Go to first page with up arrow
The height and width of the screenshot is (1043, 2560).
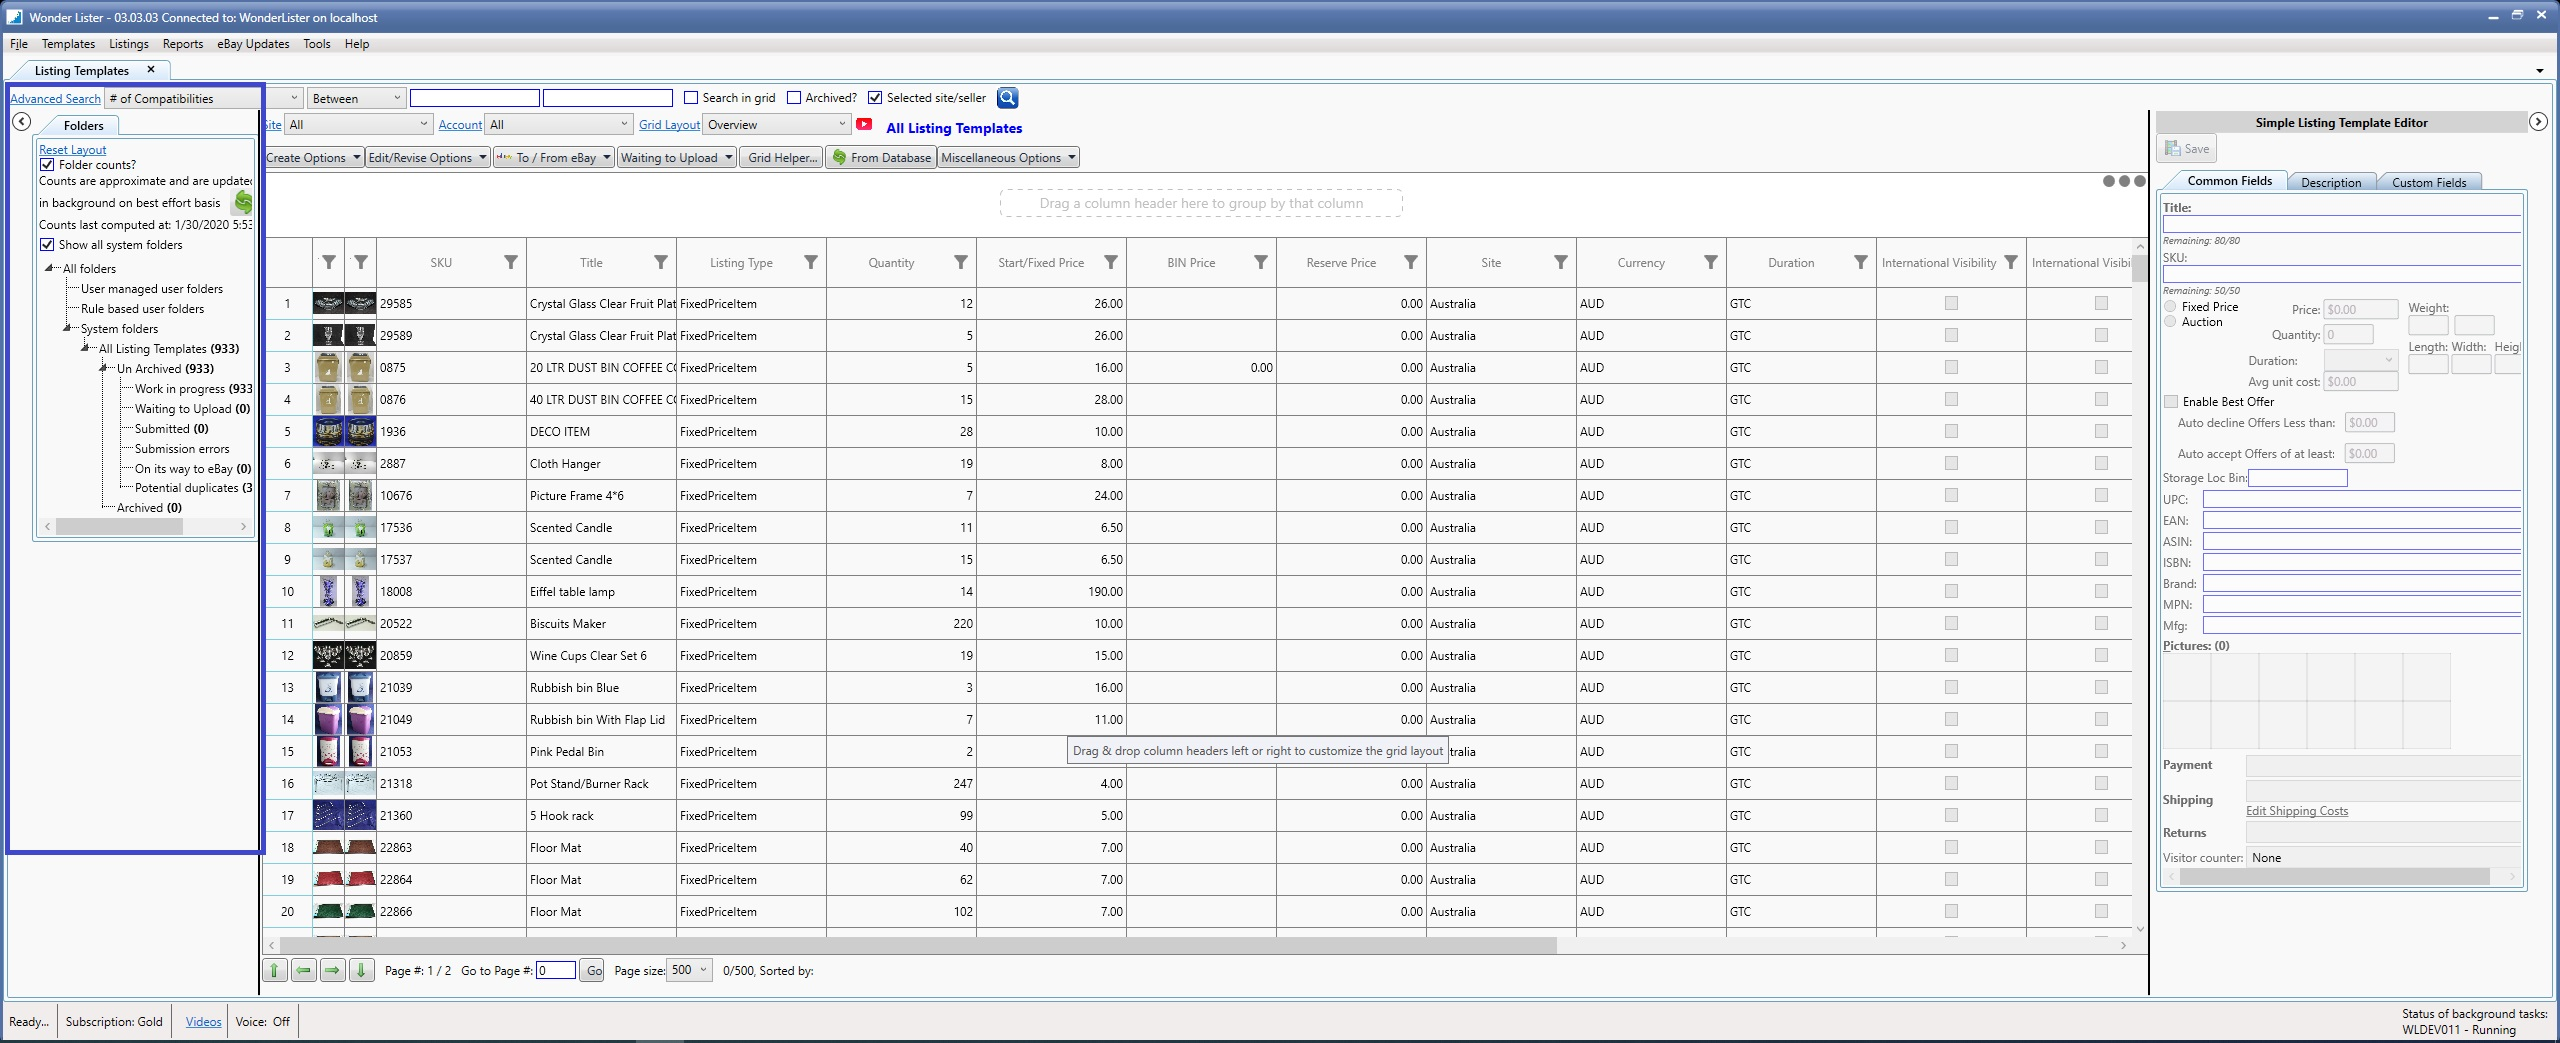pos(275,970)
